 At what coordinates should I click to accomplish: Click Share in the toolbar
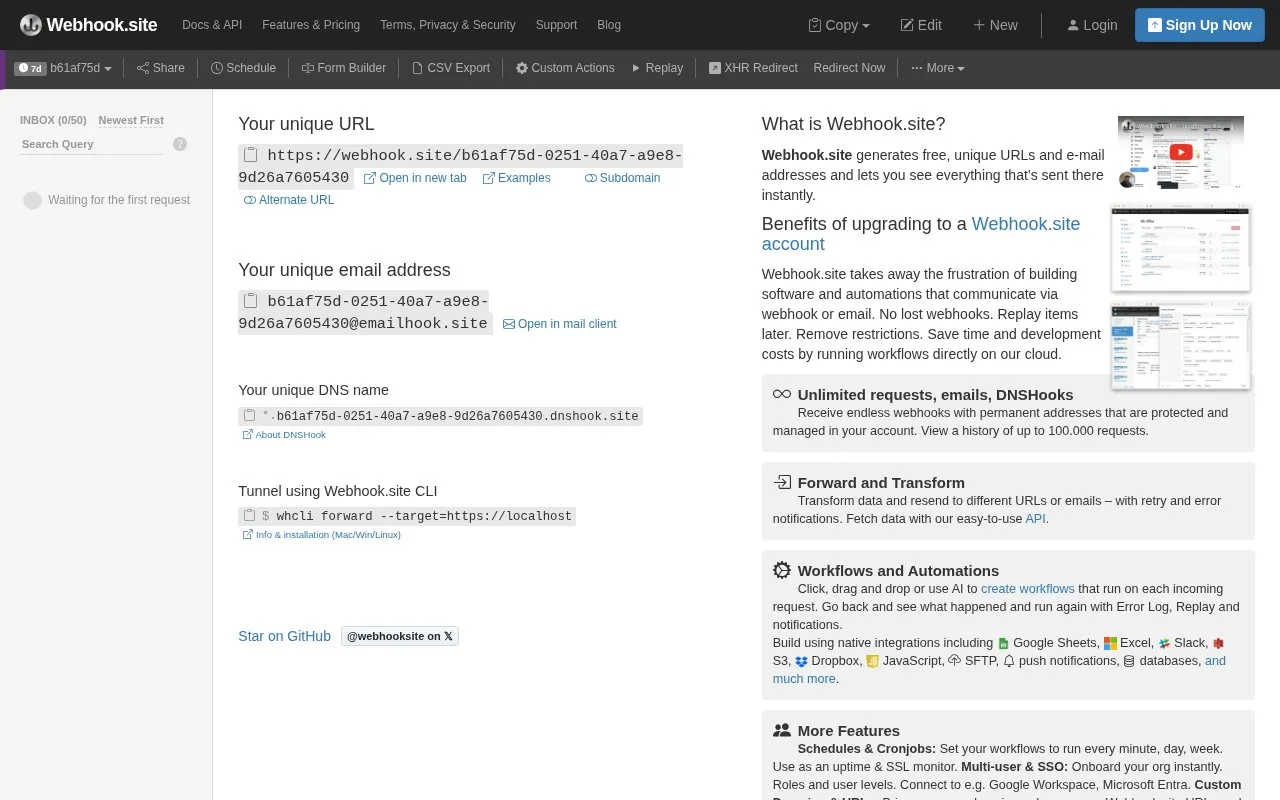(161, 68)
